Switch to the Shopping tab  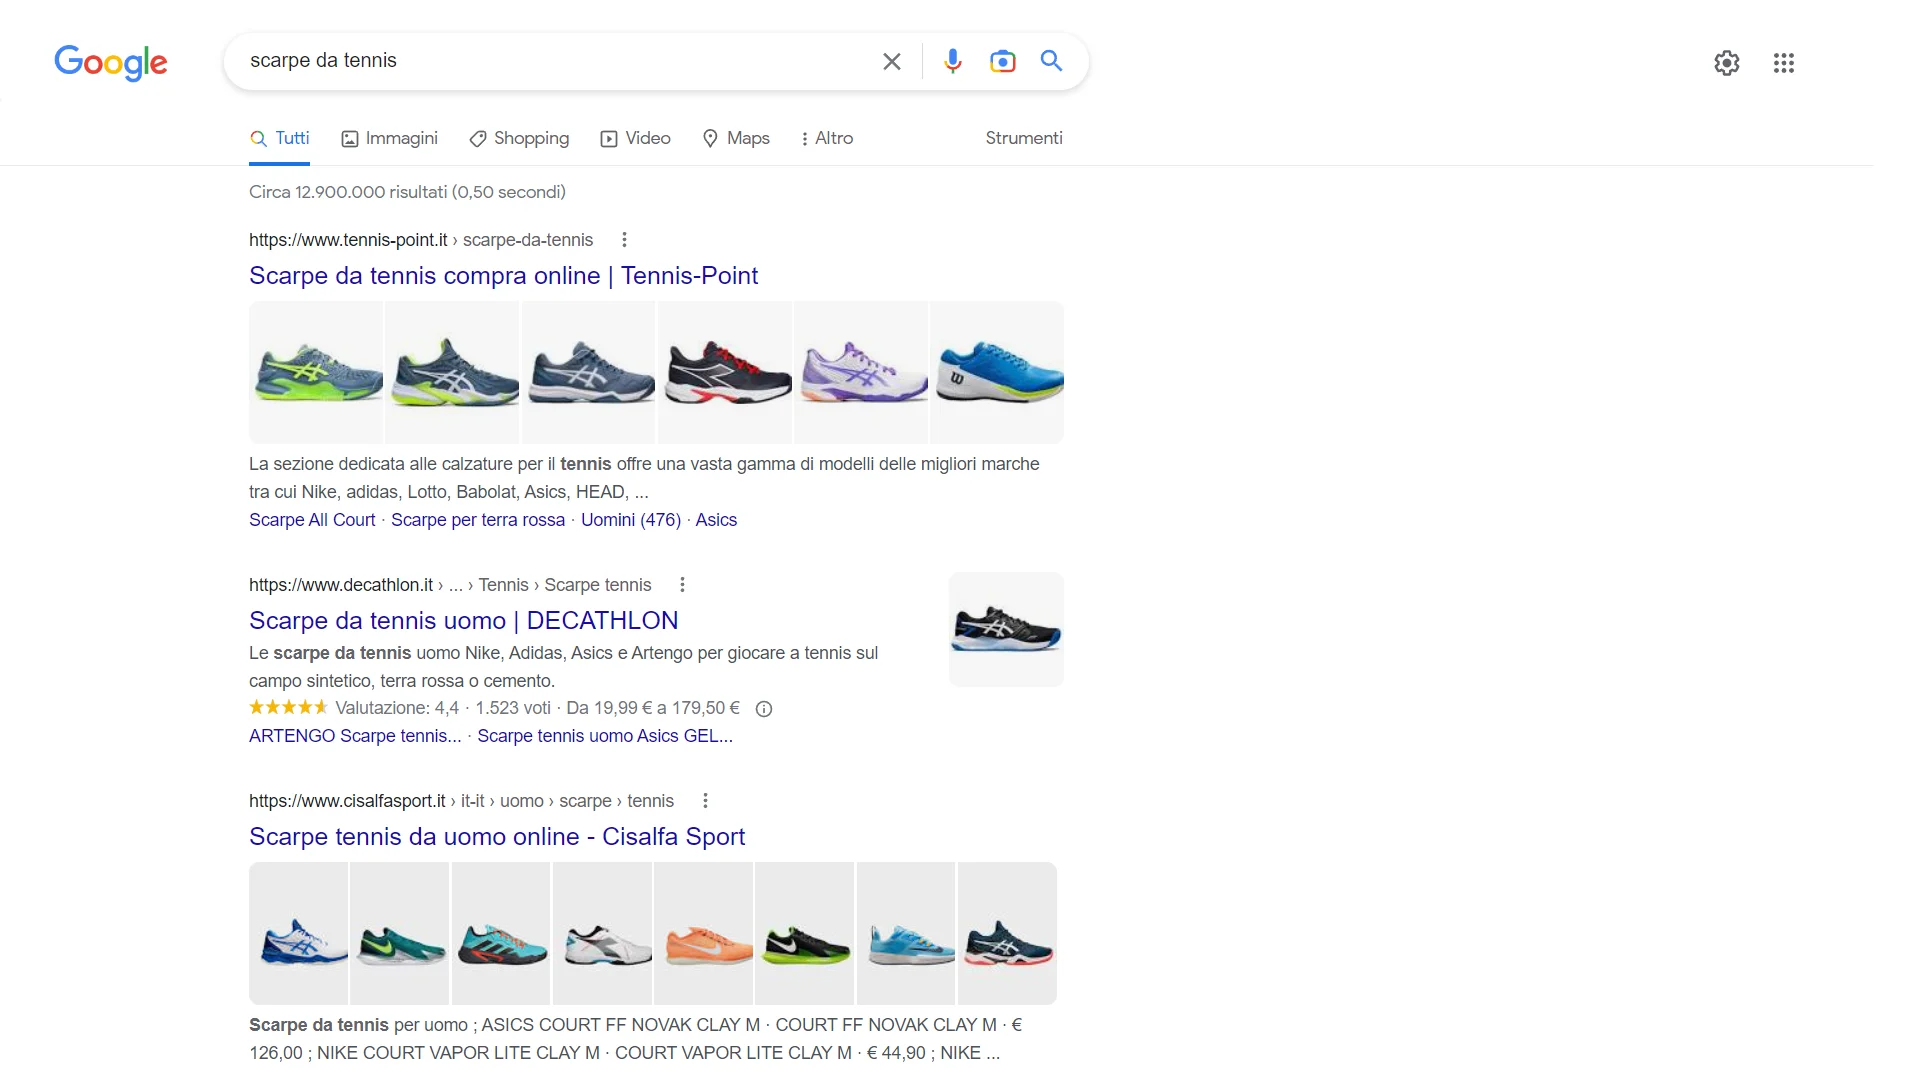519,138
